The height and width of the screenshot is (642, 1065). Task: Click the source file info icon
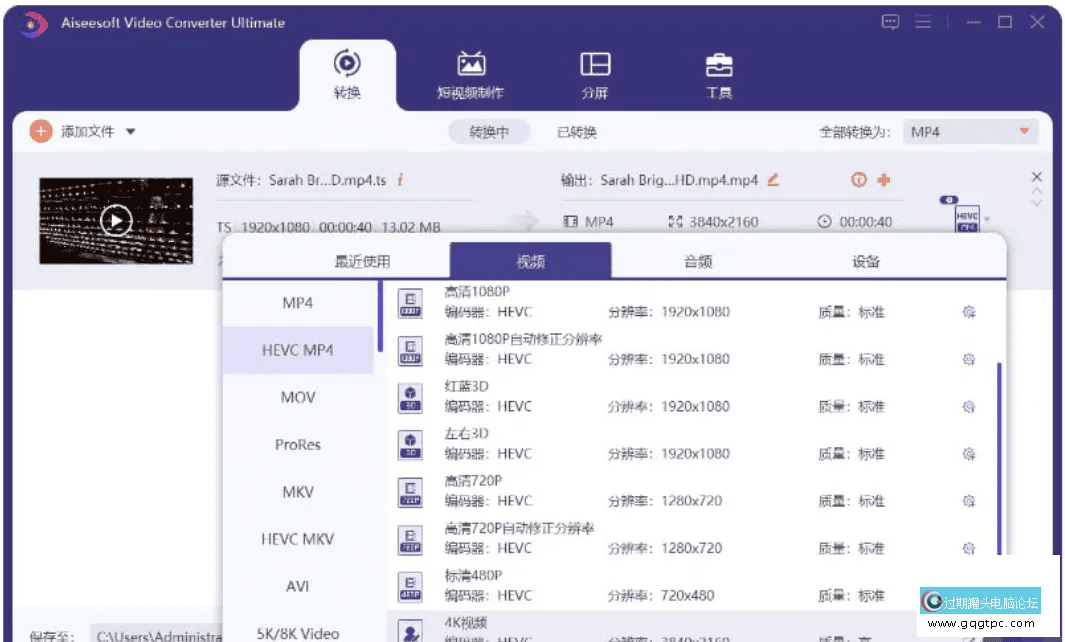coord(400,180)
